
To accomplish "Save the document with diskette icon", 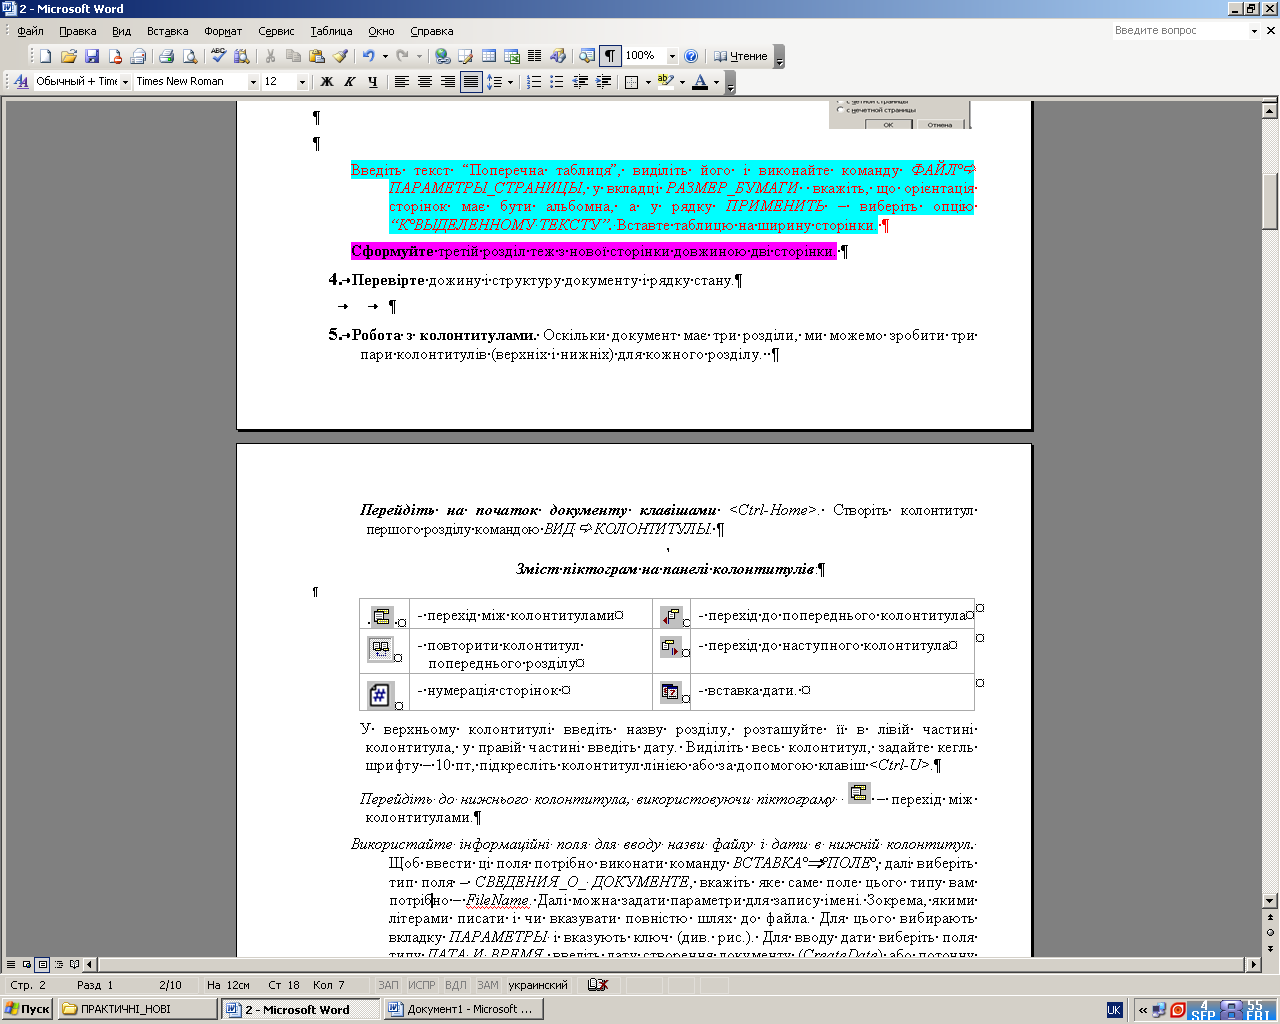I will [91, 56].
